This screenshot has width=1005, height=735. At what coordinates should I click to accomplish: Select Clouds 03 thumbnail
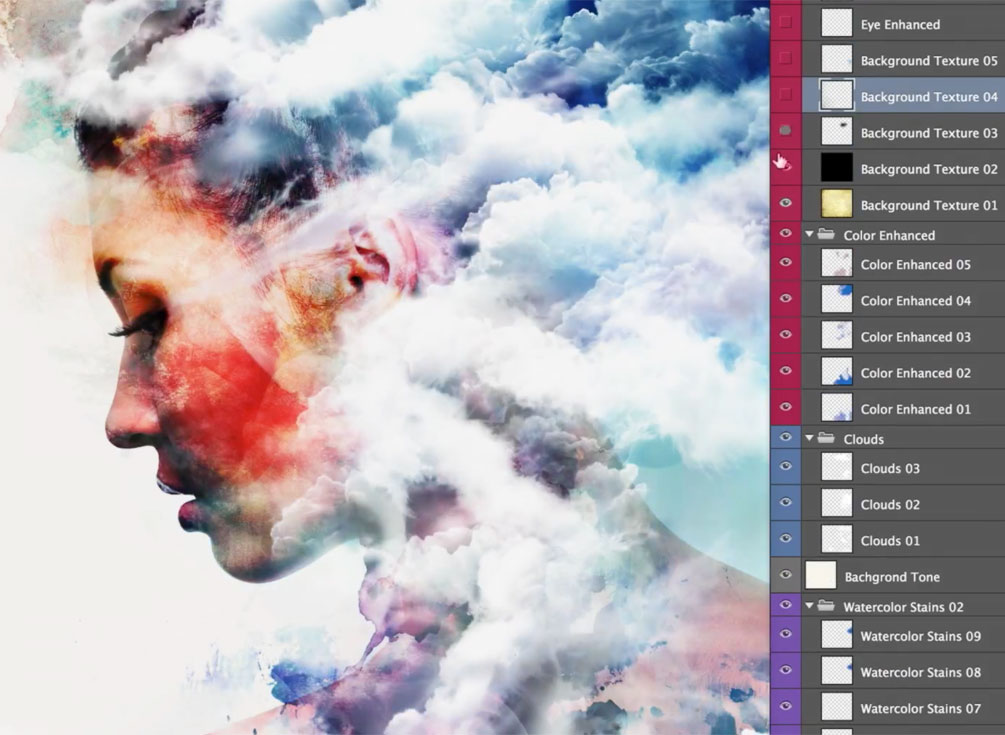tap(837, 467)
